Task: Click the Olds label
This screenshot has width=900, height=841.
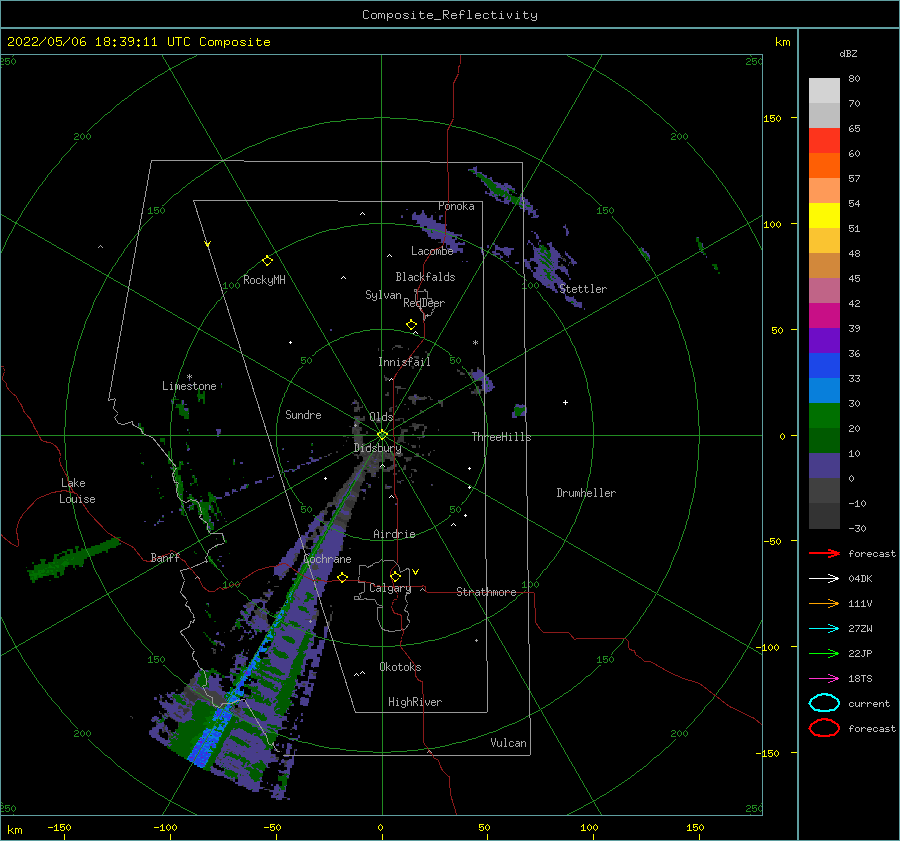Action: (381, 417)
